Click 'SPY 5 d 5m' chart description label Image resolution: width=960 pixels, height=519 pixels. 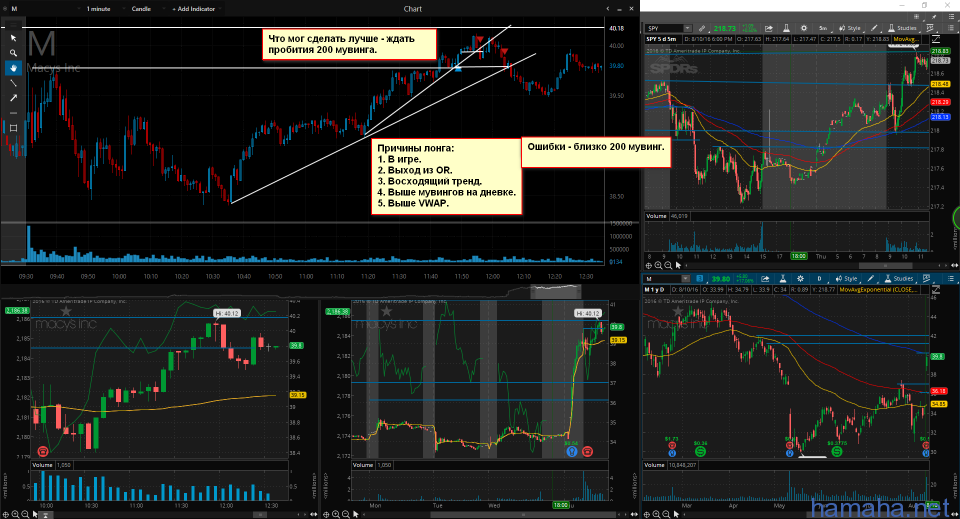pyautogui.click(x=661, y=39)
